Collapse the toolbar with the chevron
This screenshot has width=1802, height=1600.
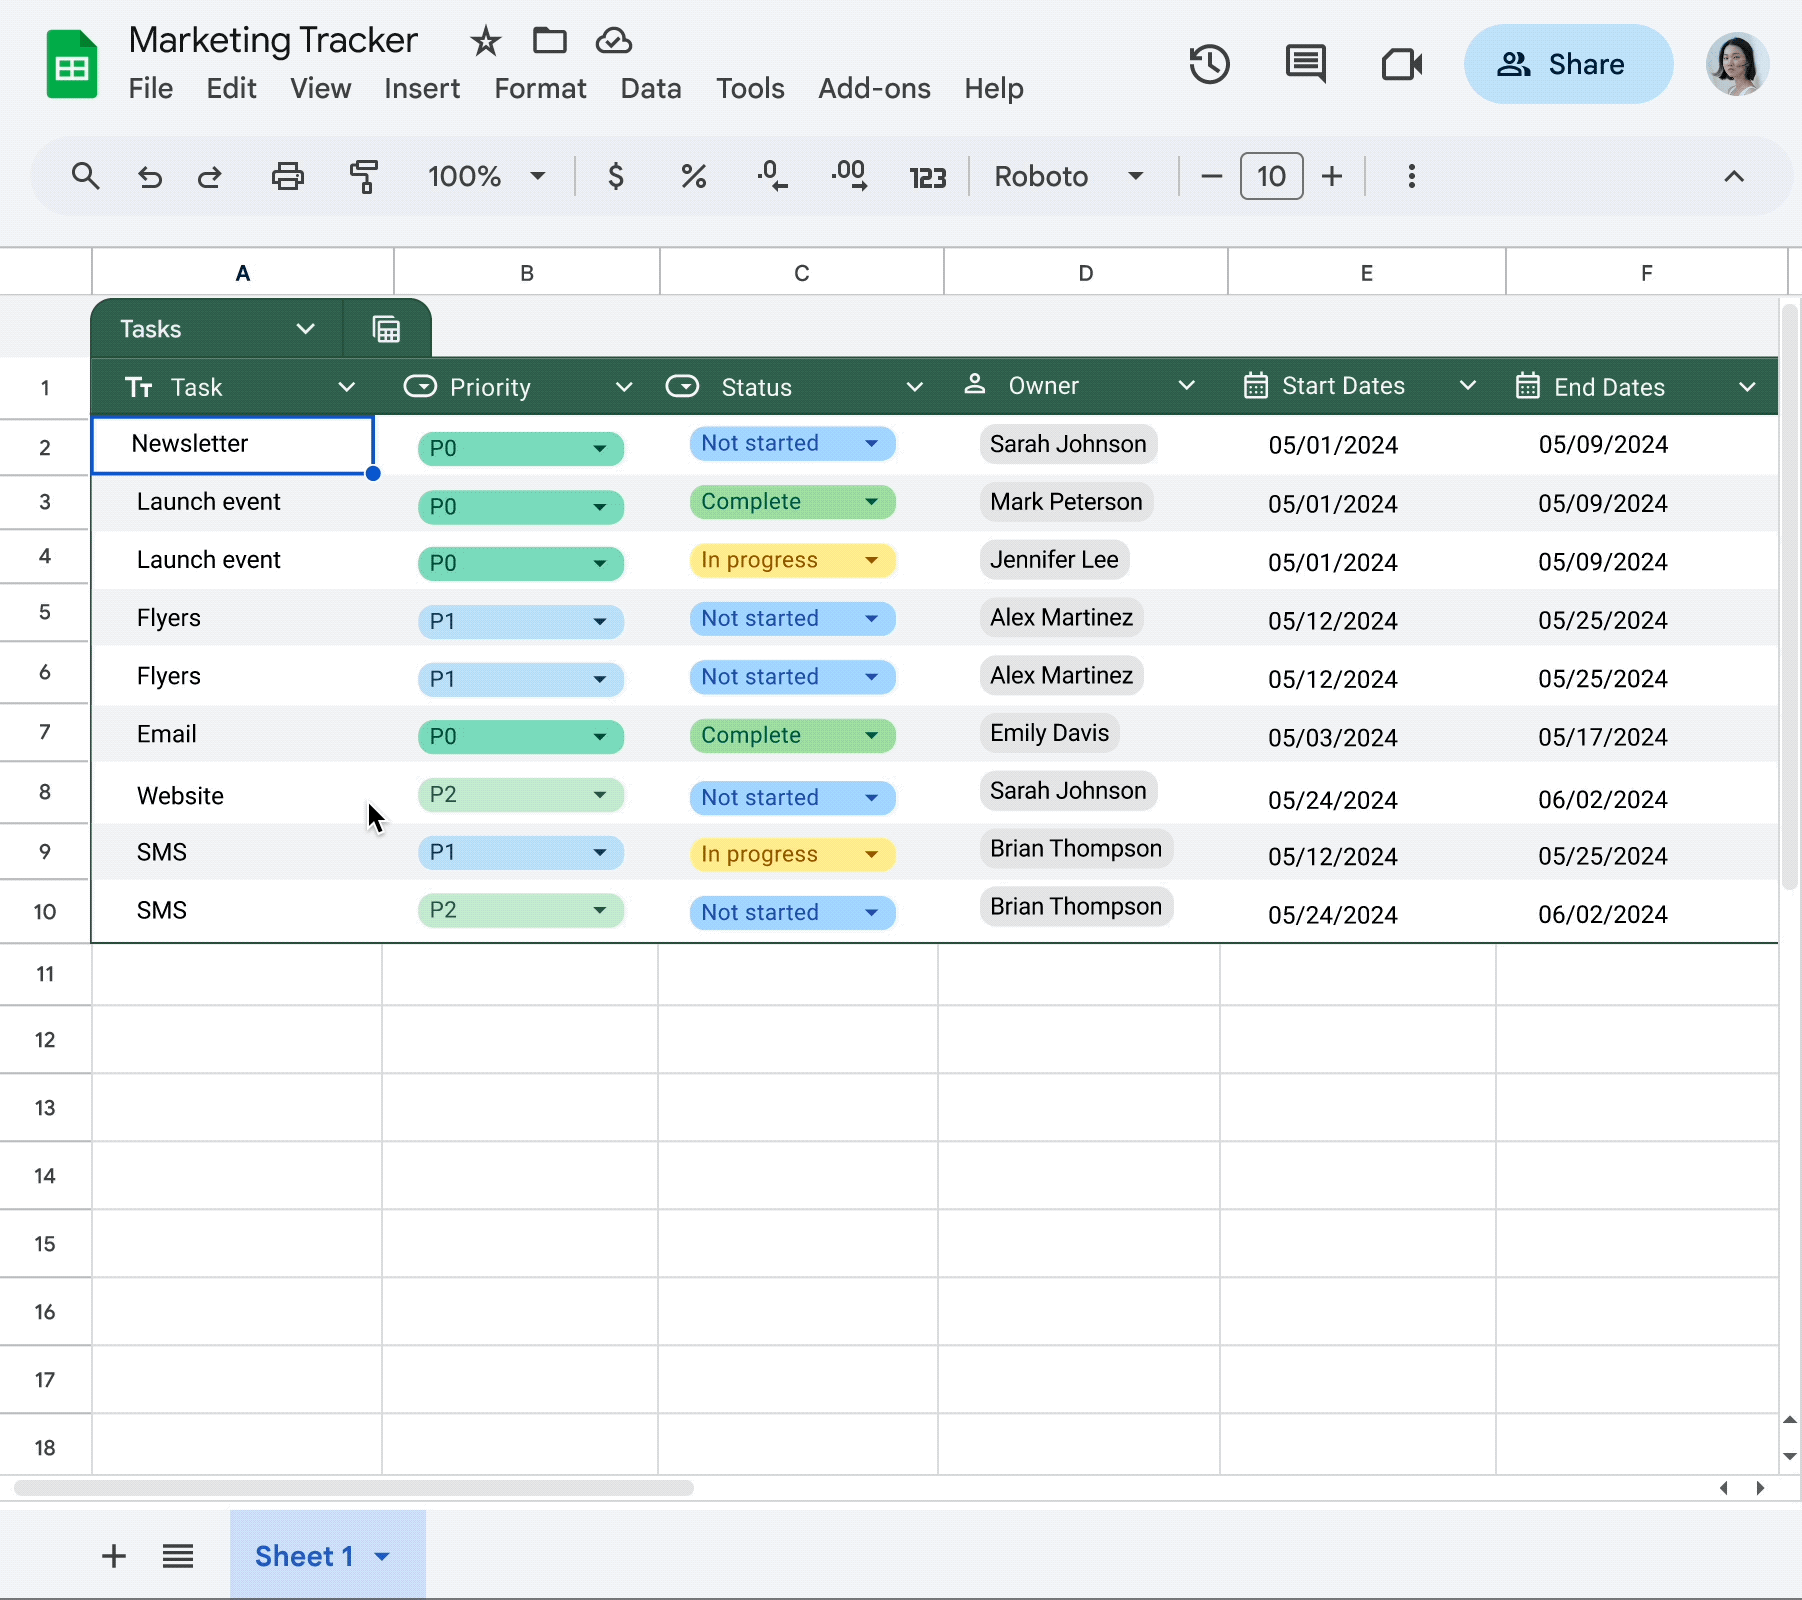(x=1734, y=176)
